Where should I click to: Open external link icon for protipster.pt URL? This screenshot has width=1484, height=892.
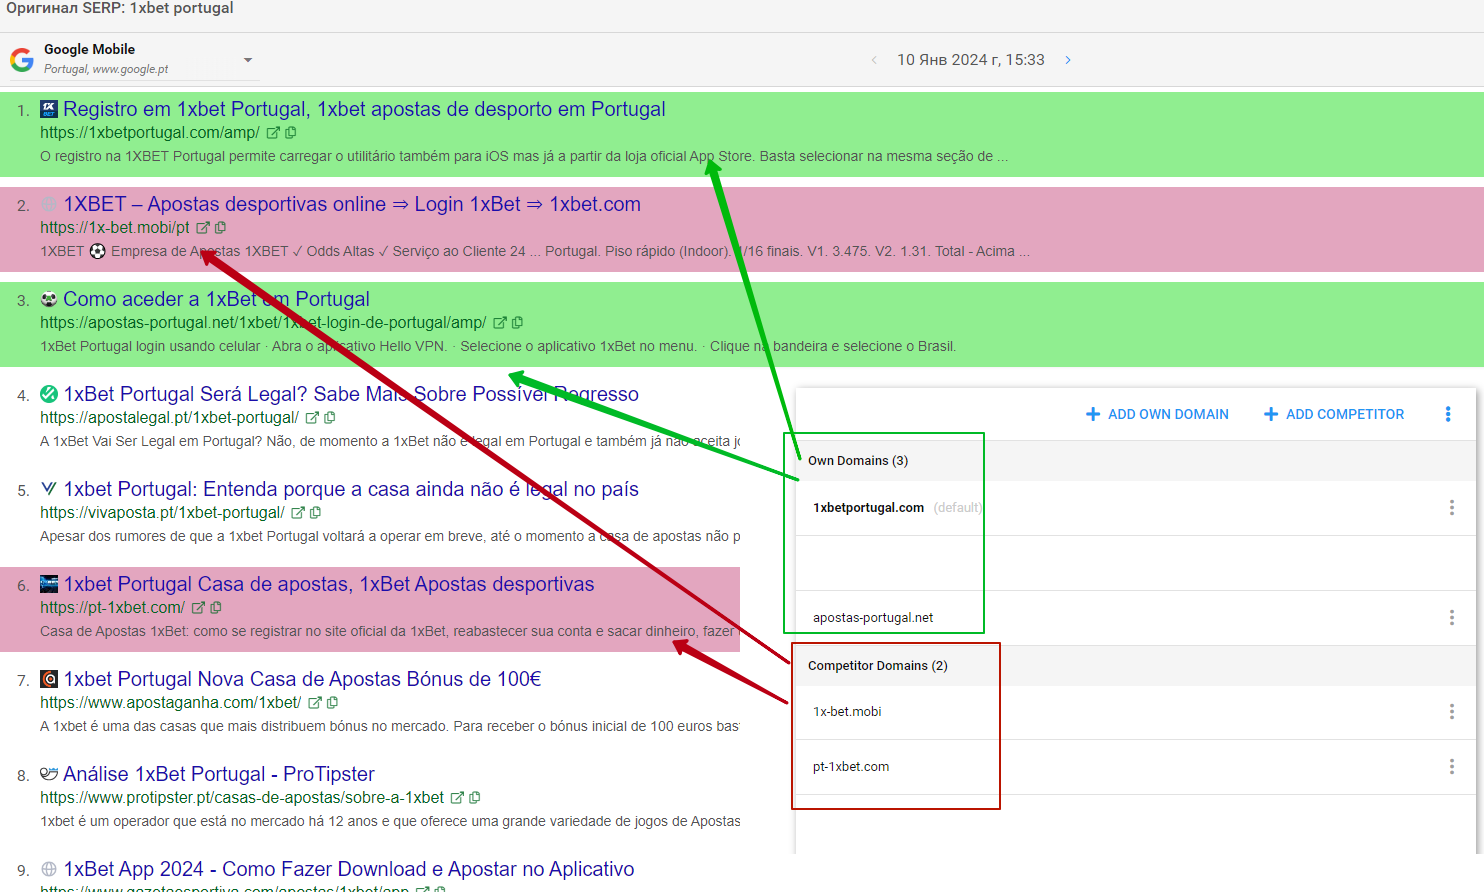[x=458, y=797]
